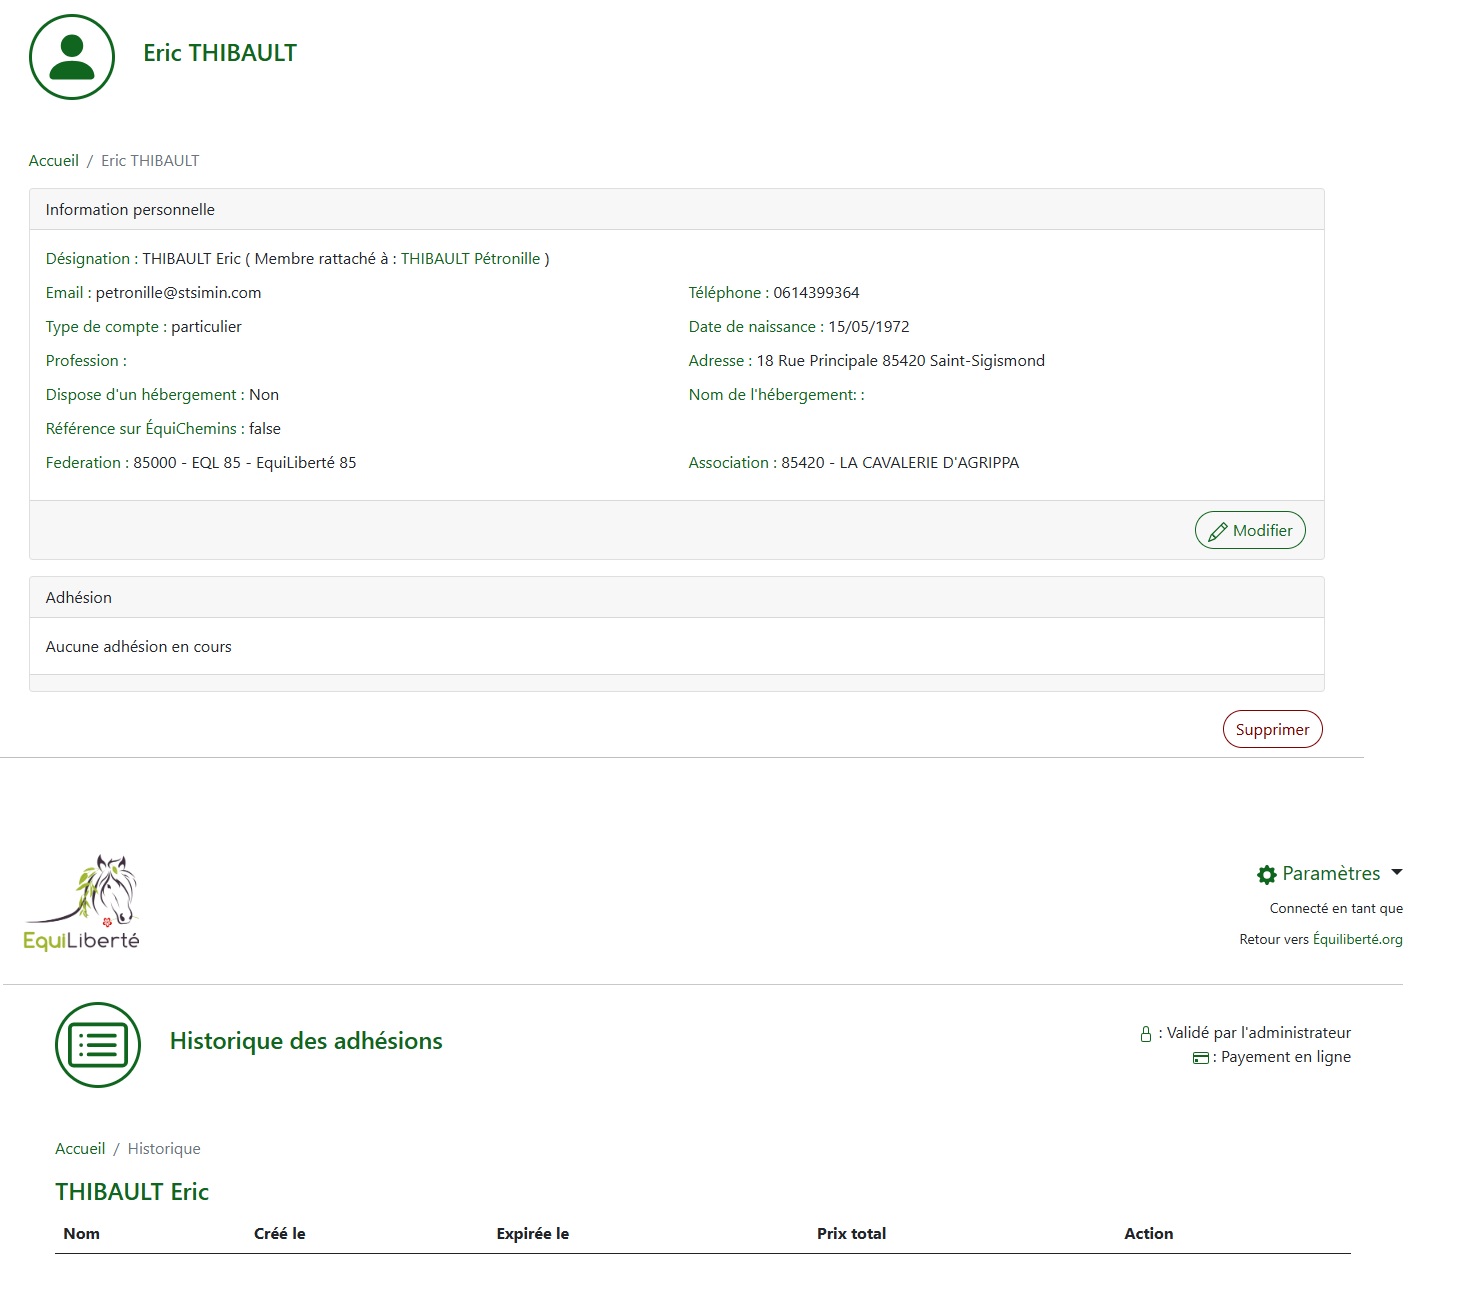This screenshot has height=1314, width=1457.
Task: Go to Accueil in the top breadcrumb
Action: [53, 161]
